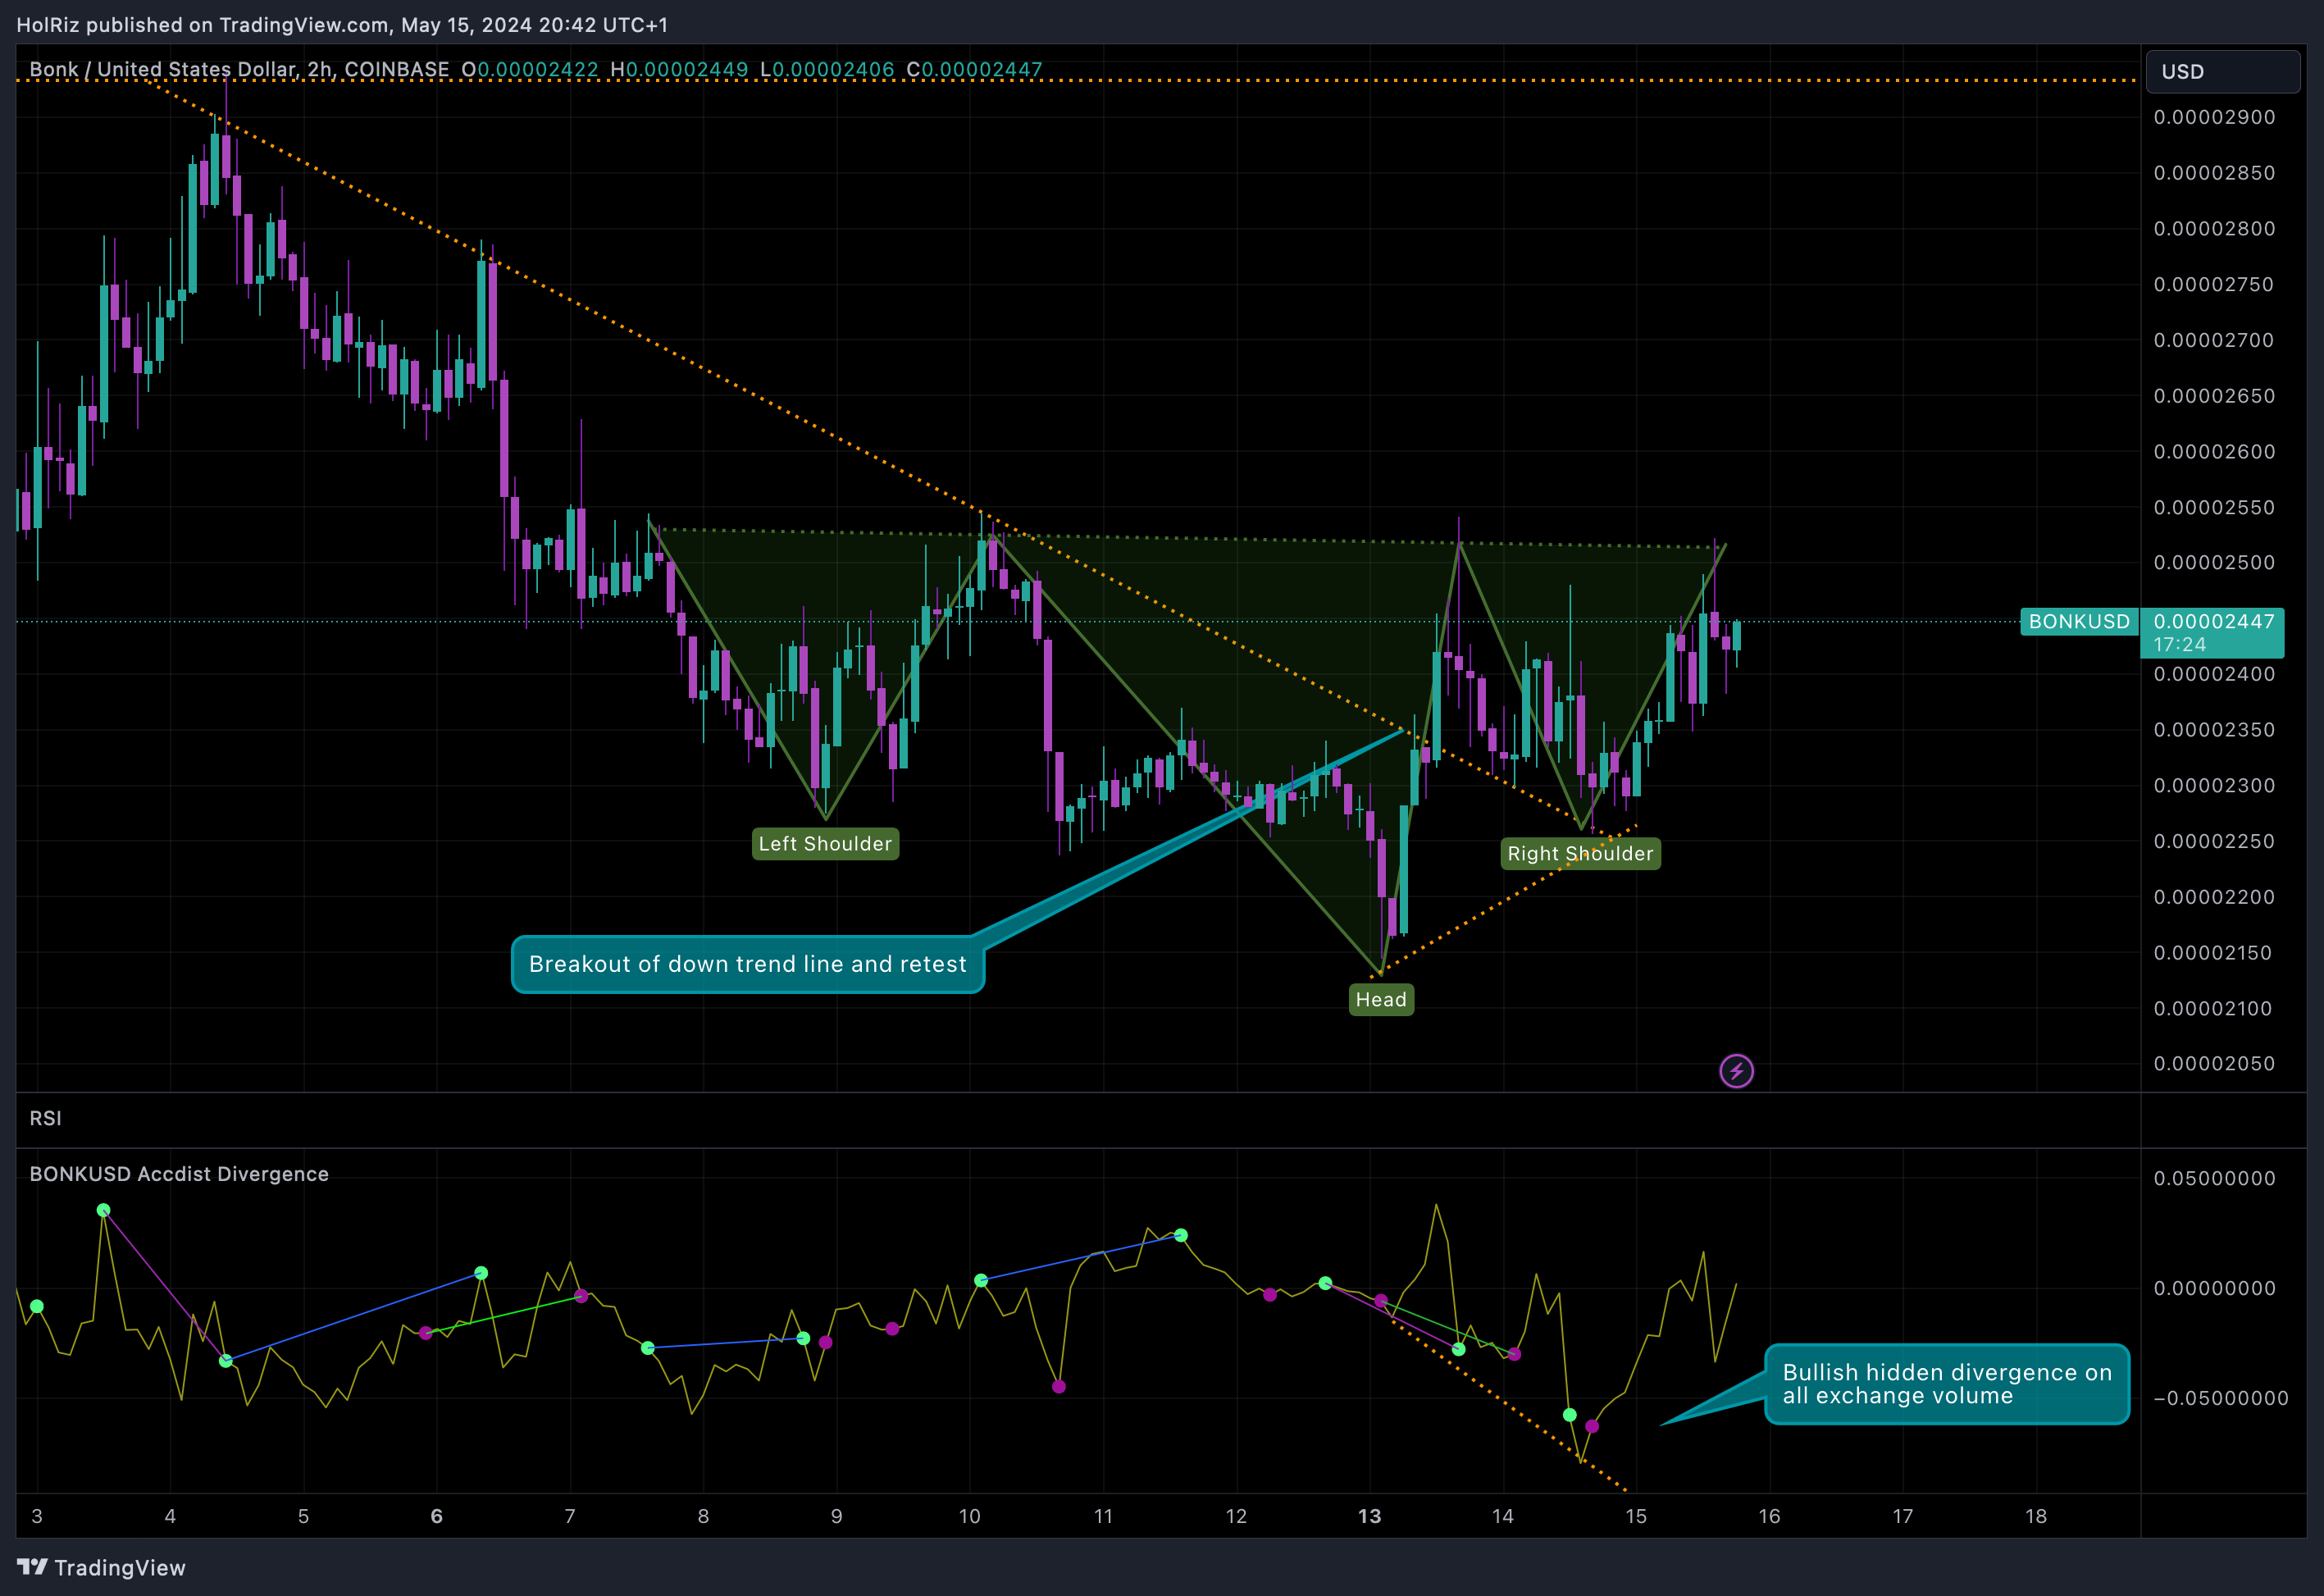Screen dimensions: 2324x1596
Task: Click the high value H0.00002449
Action: (679, 69)
